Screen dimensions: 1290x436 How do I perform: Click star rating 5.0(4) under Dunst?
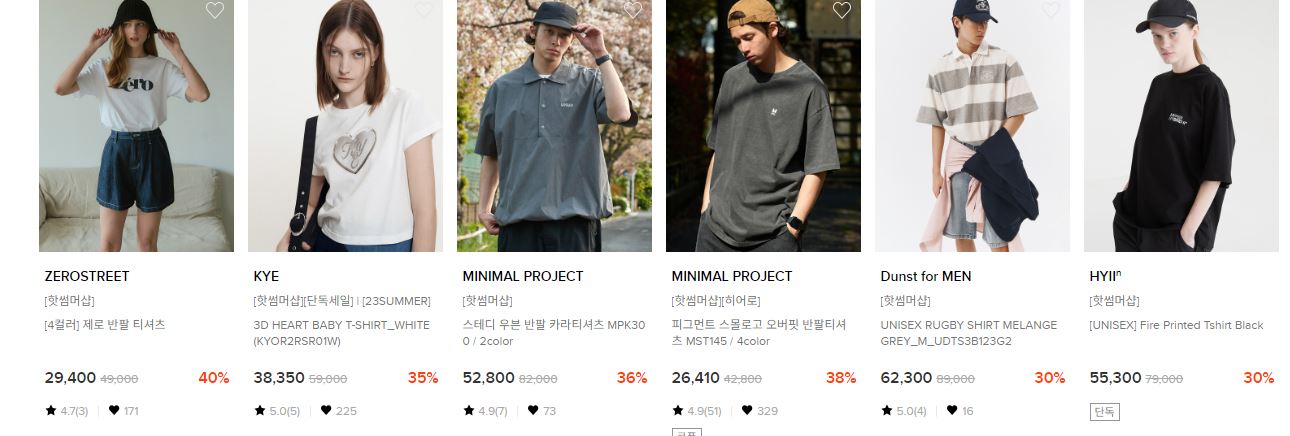[x=904, y=411]
